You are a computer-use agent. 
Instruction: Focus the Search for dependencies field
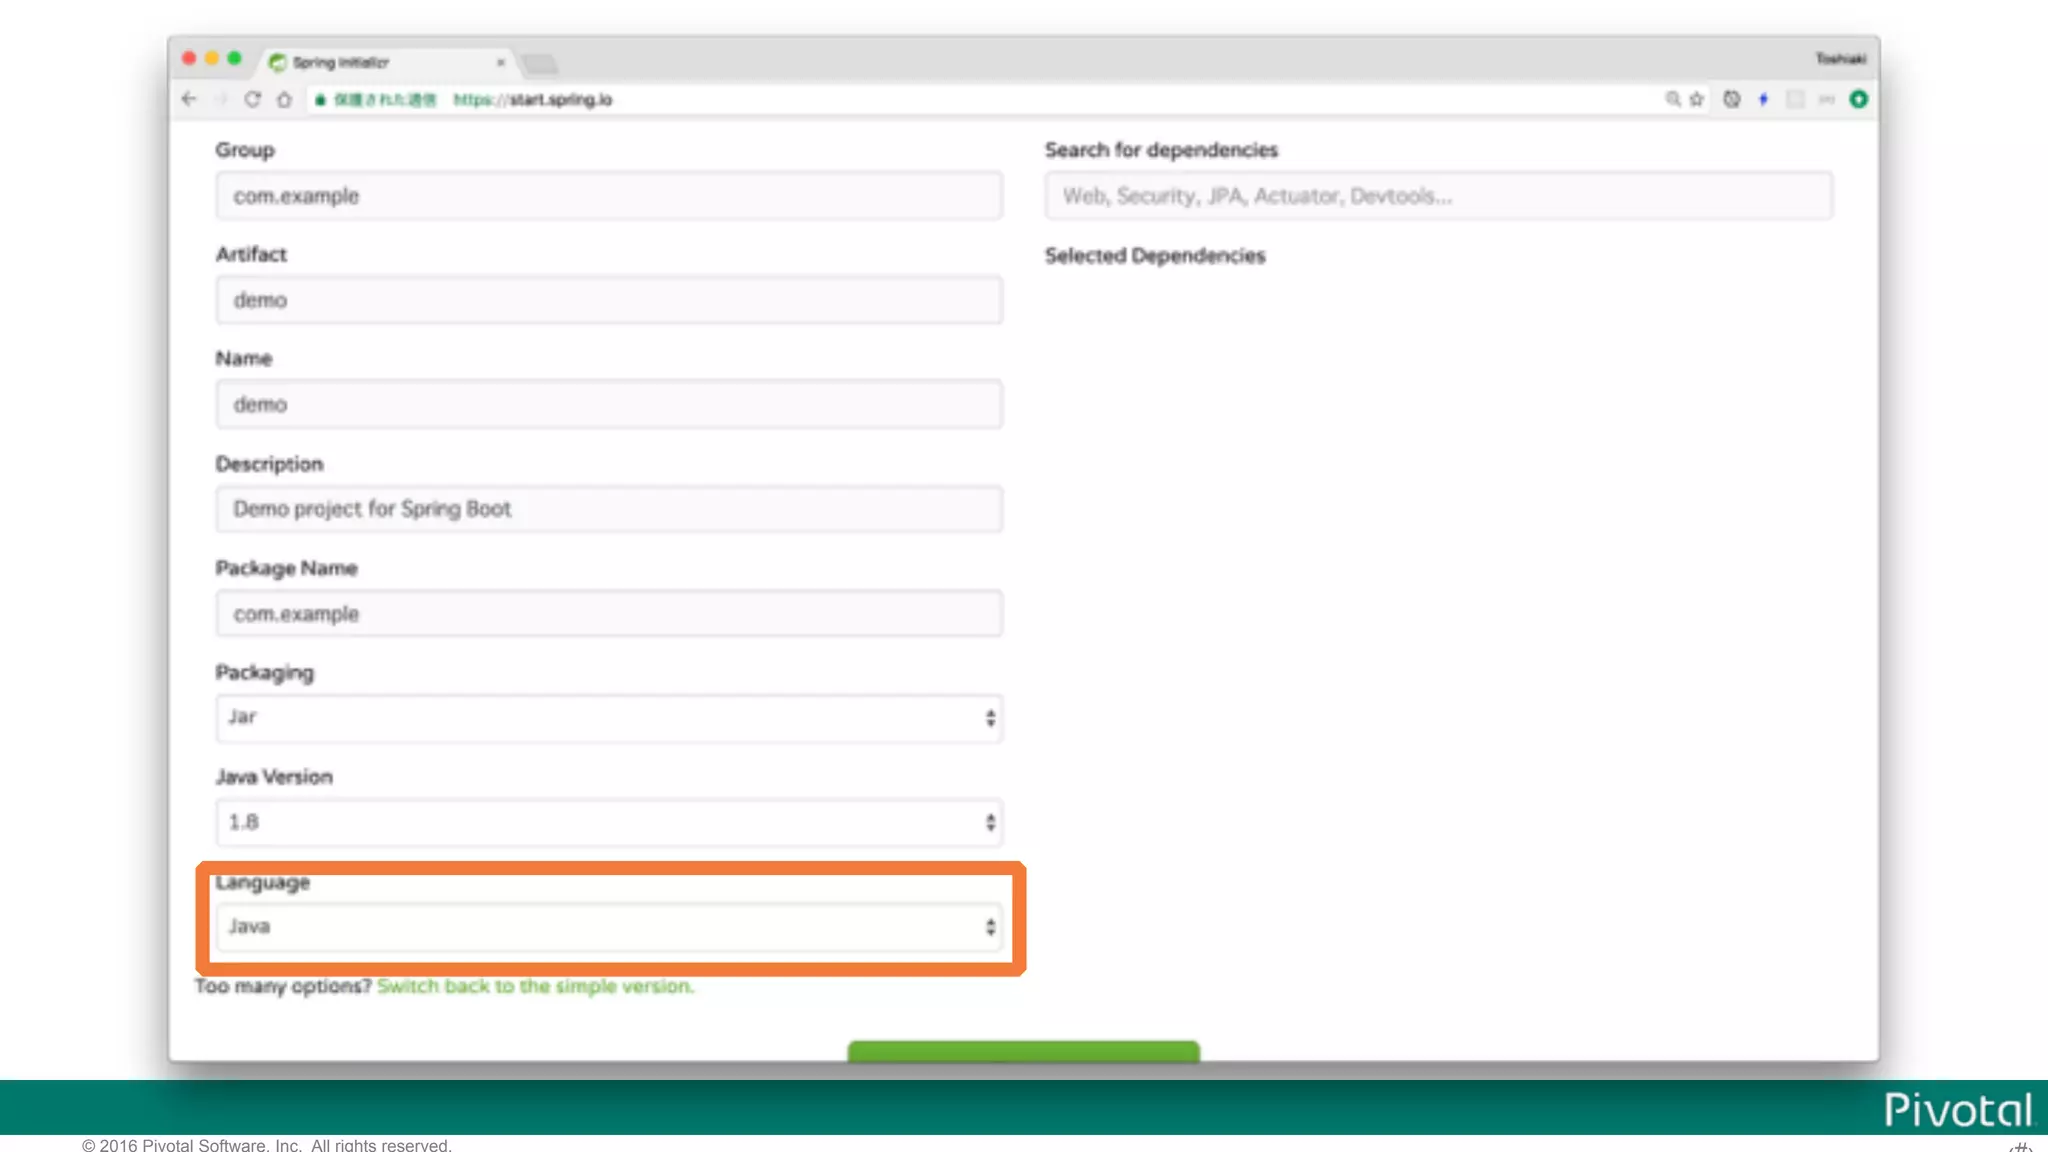[1438, 196]
